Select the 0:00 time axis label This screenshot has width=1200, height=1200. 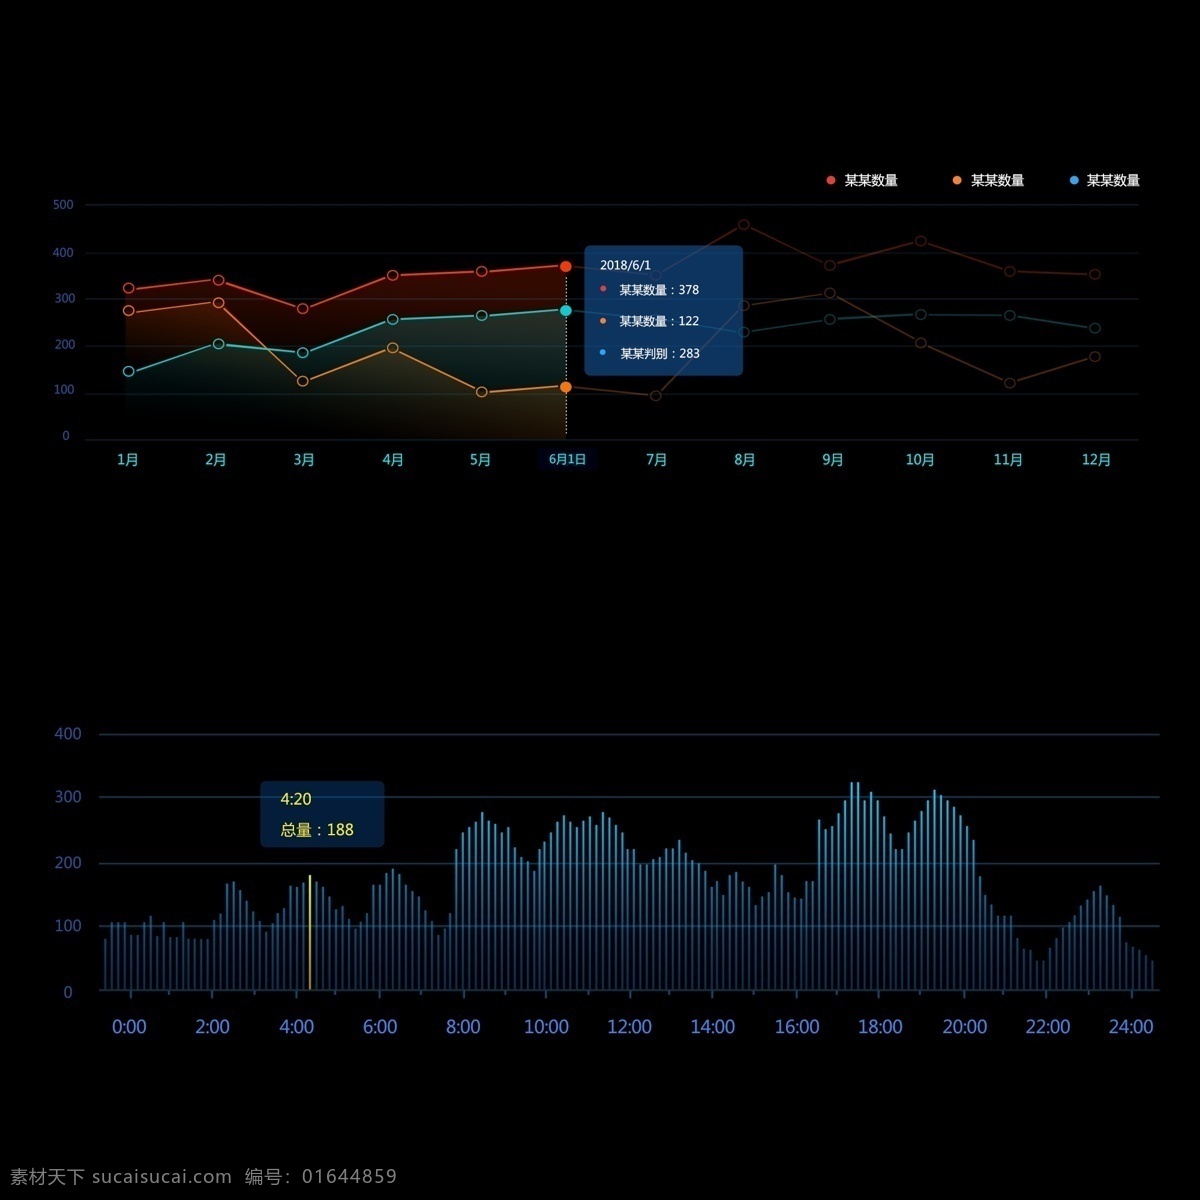pos(129,1027)
